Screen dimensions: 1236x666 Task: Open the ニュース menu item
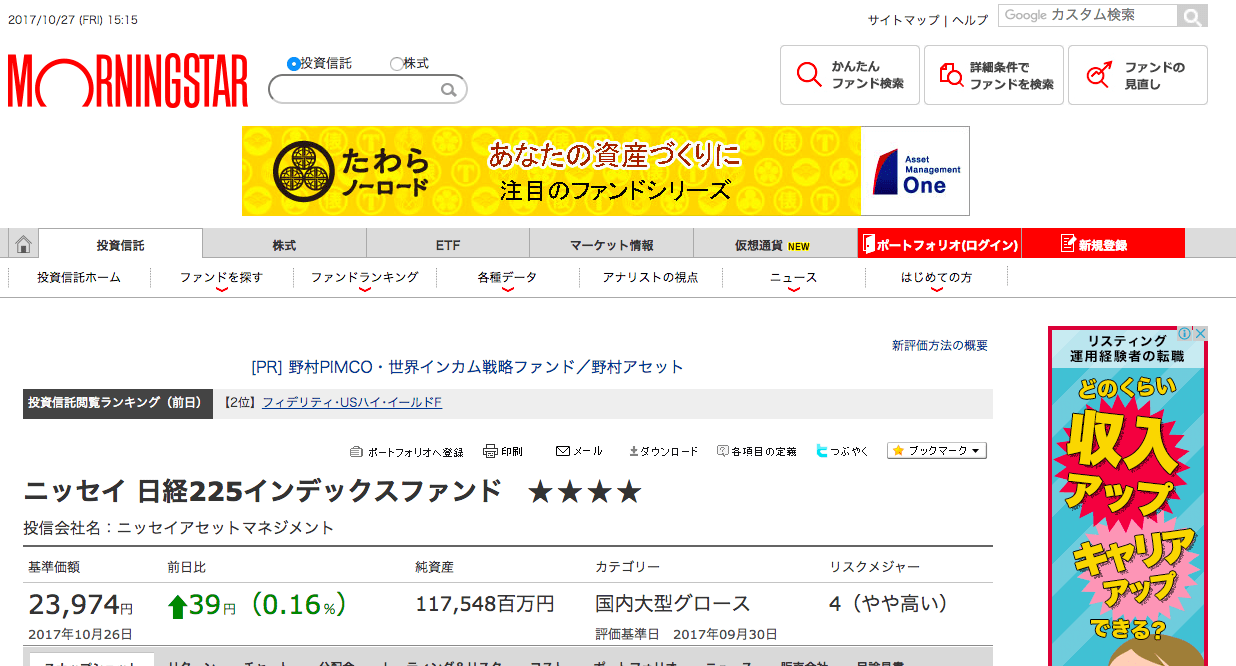[794, 278]
